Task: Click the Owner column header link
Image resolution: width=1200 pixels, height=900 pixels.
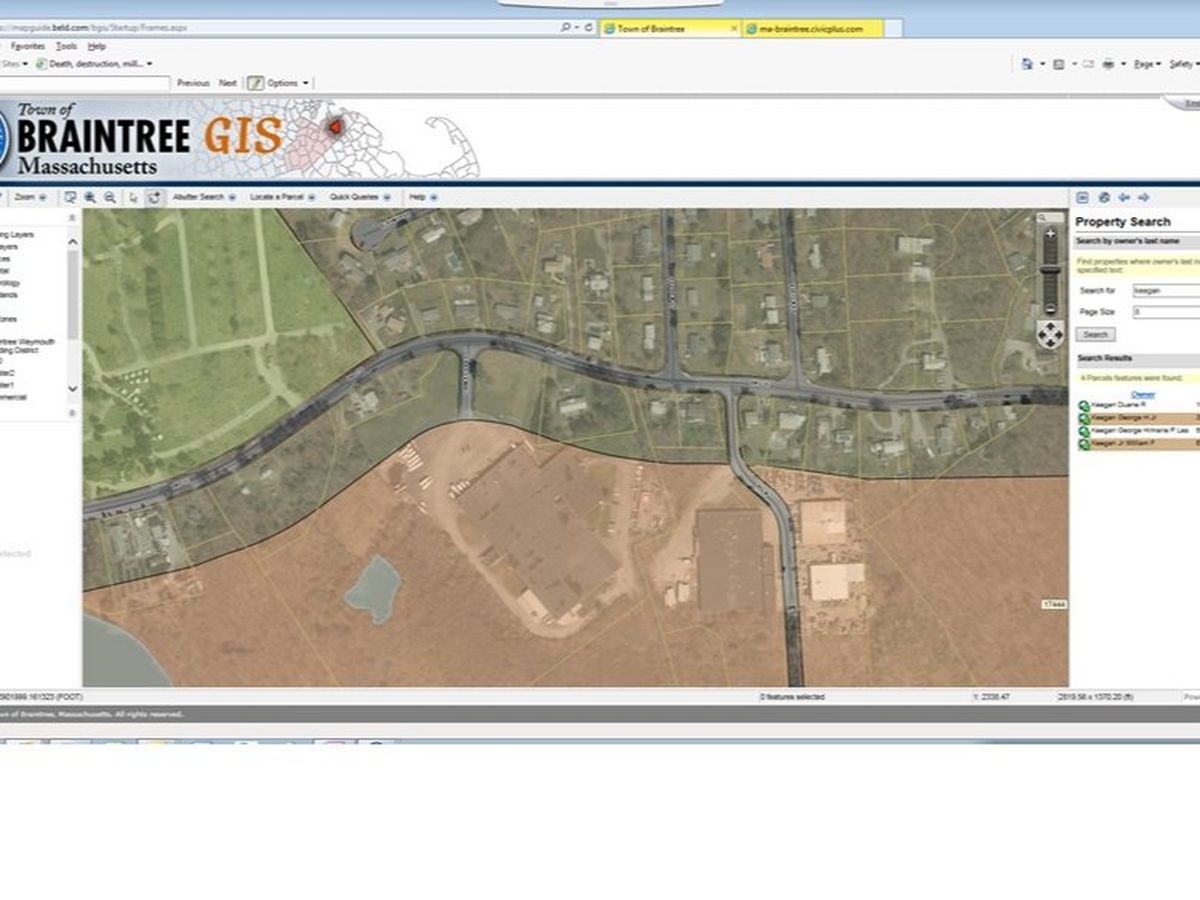Action: tap(1142, 394)
